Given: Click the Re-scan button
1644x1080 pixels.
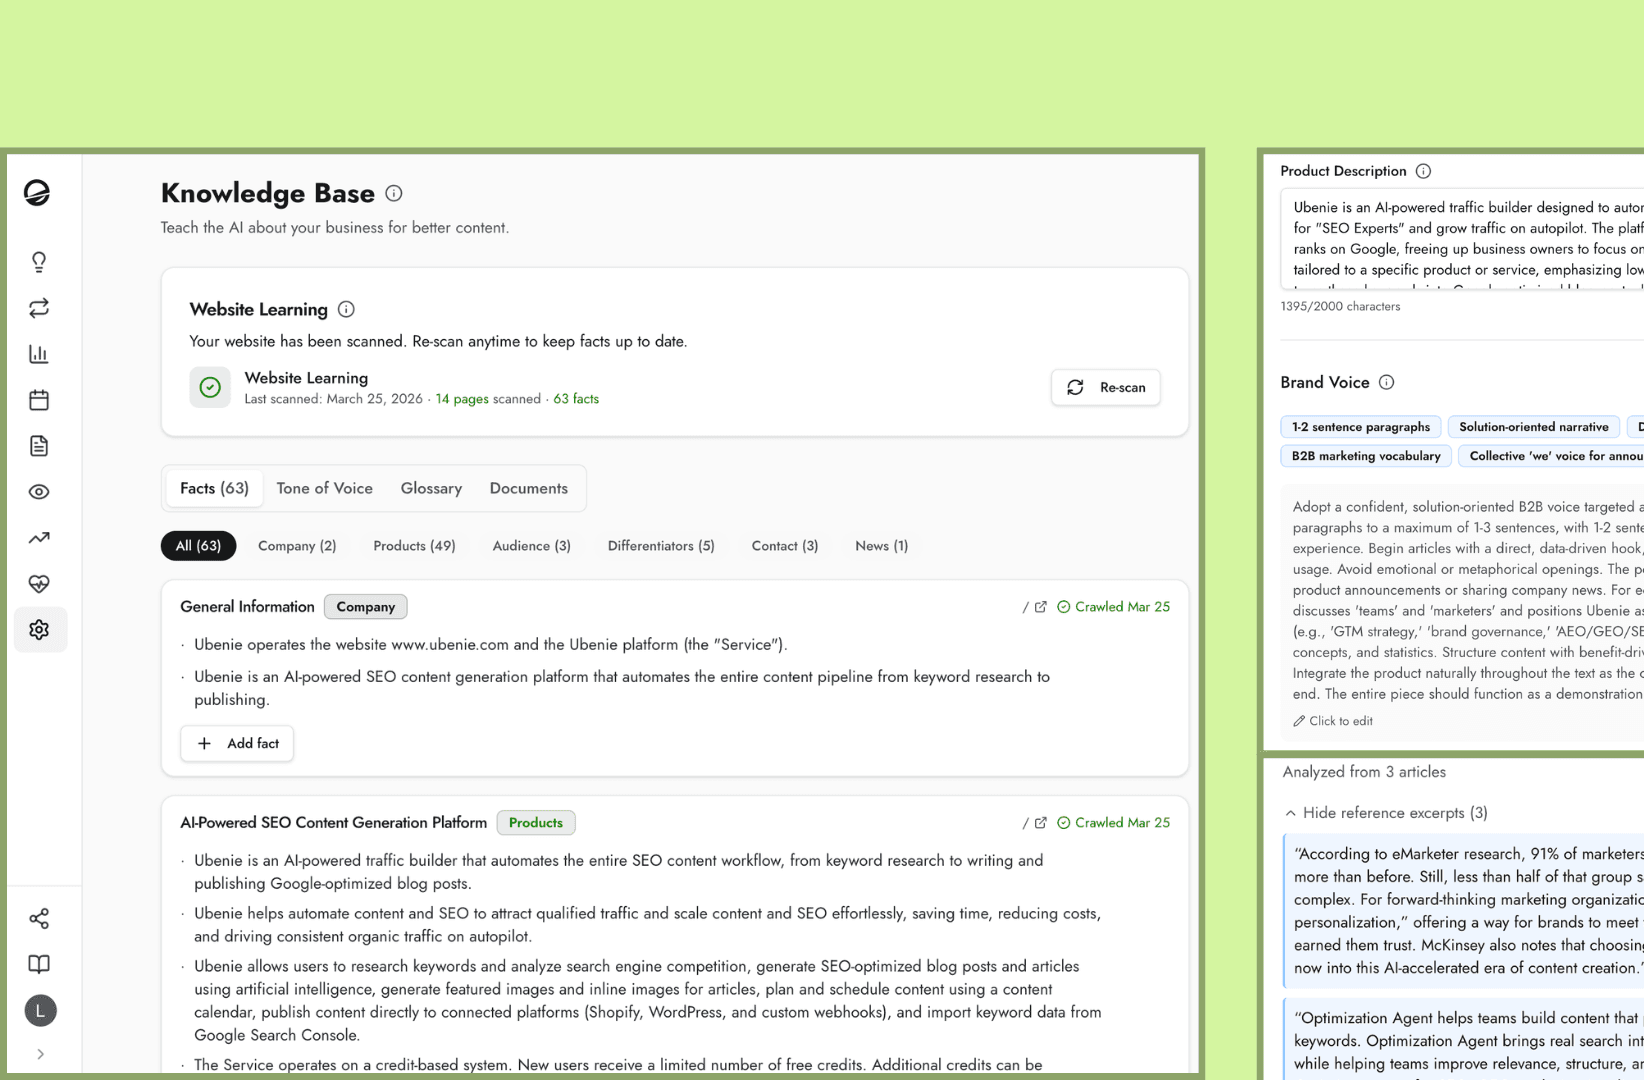Looking at the screenshot, I should tap(1105, 387).
